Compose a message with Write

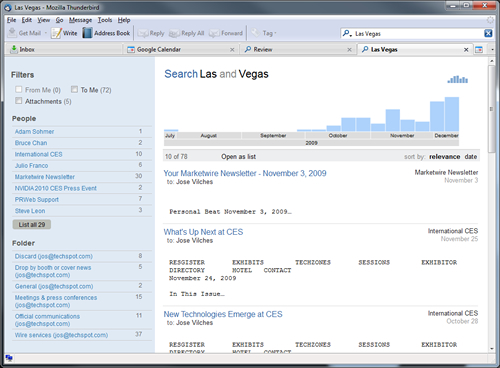(x=64, y=33)
